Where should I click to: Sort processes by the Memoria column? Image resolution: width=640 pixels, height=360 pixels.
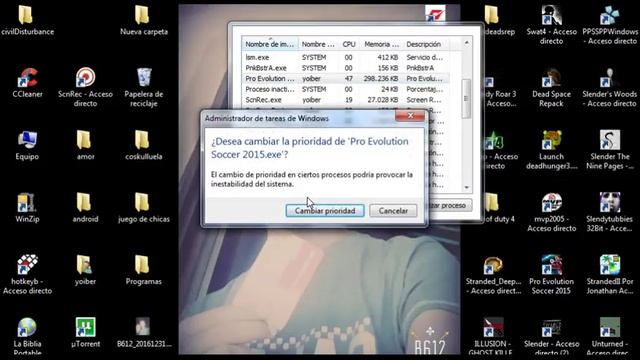pos(381,44)
